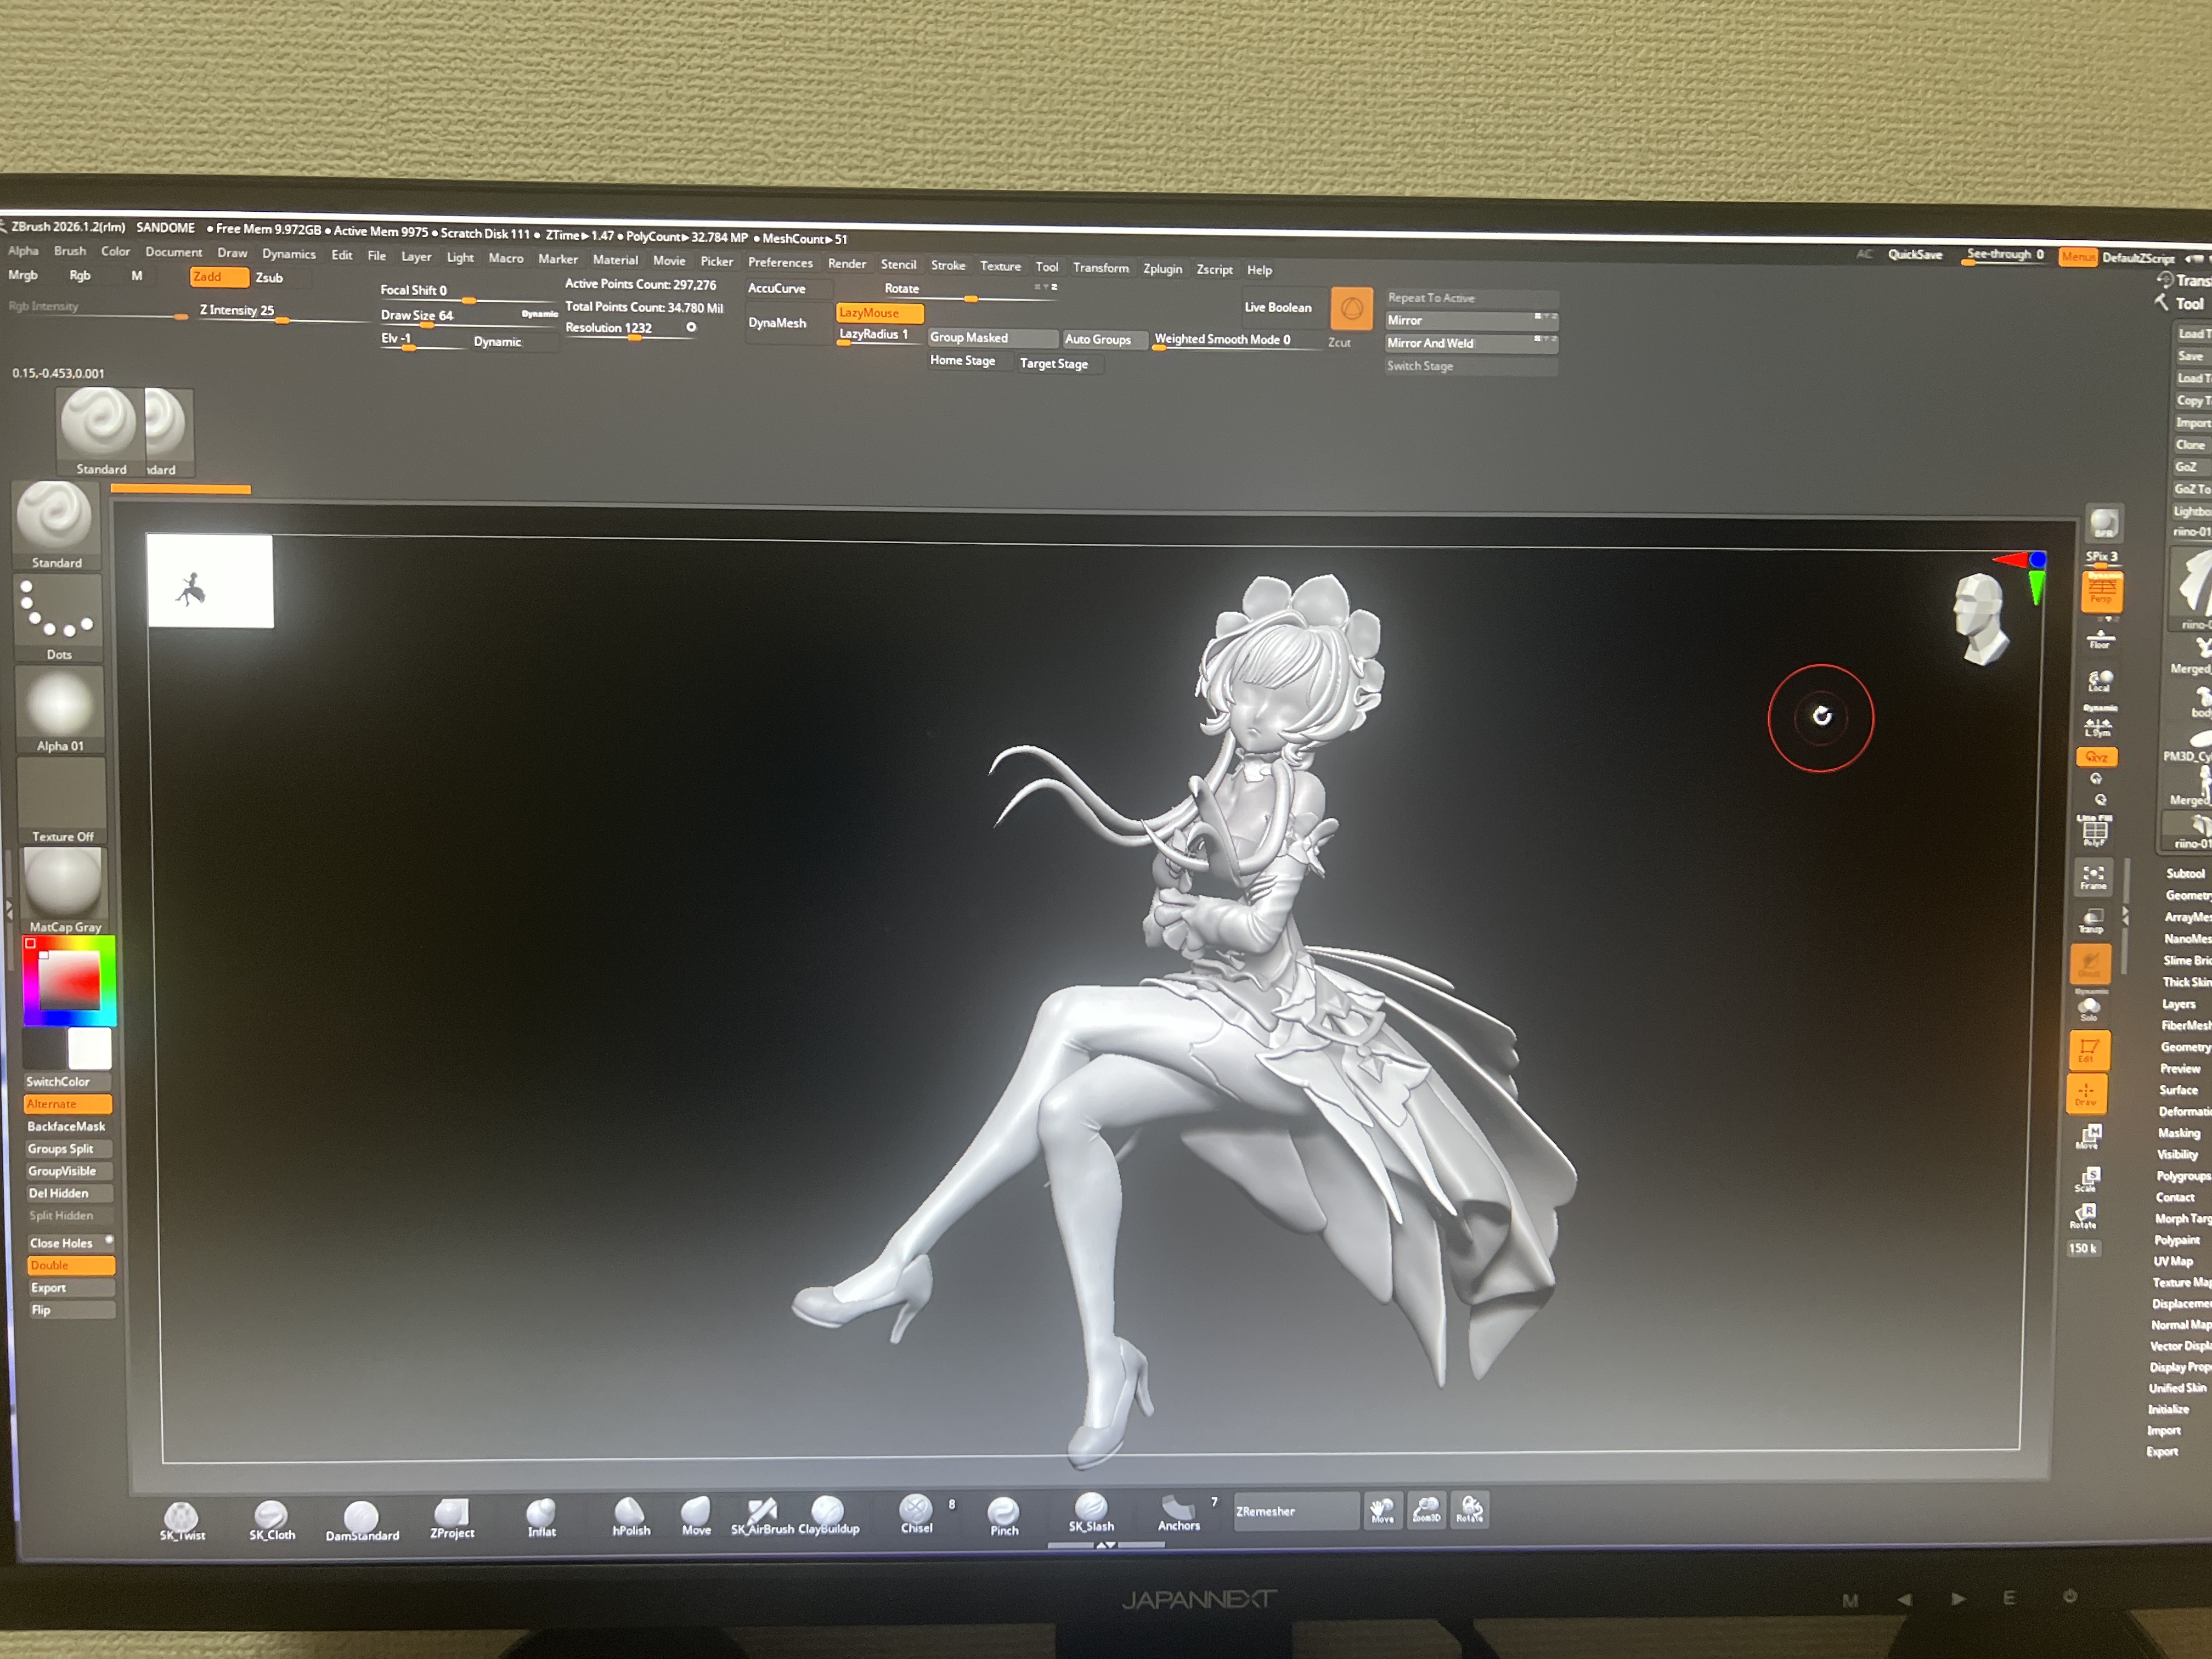Open the MatCap Gray material picker
The height and width of the screenshot is (1659, 2212).
click(x=63, y=891)
